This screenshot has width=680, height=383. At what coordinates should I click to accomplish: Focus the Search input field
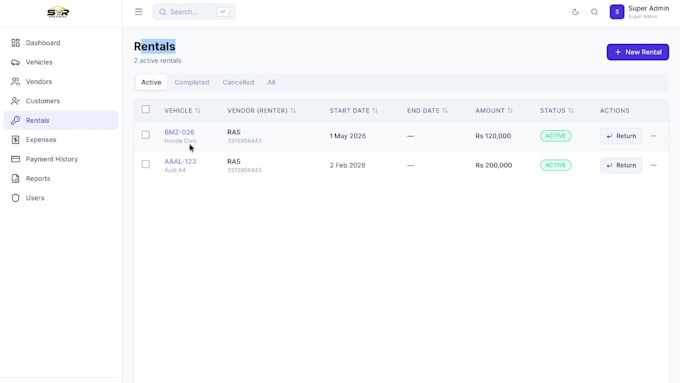point(193,12)
